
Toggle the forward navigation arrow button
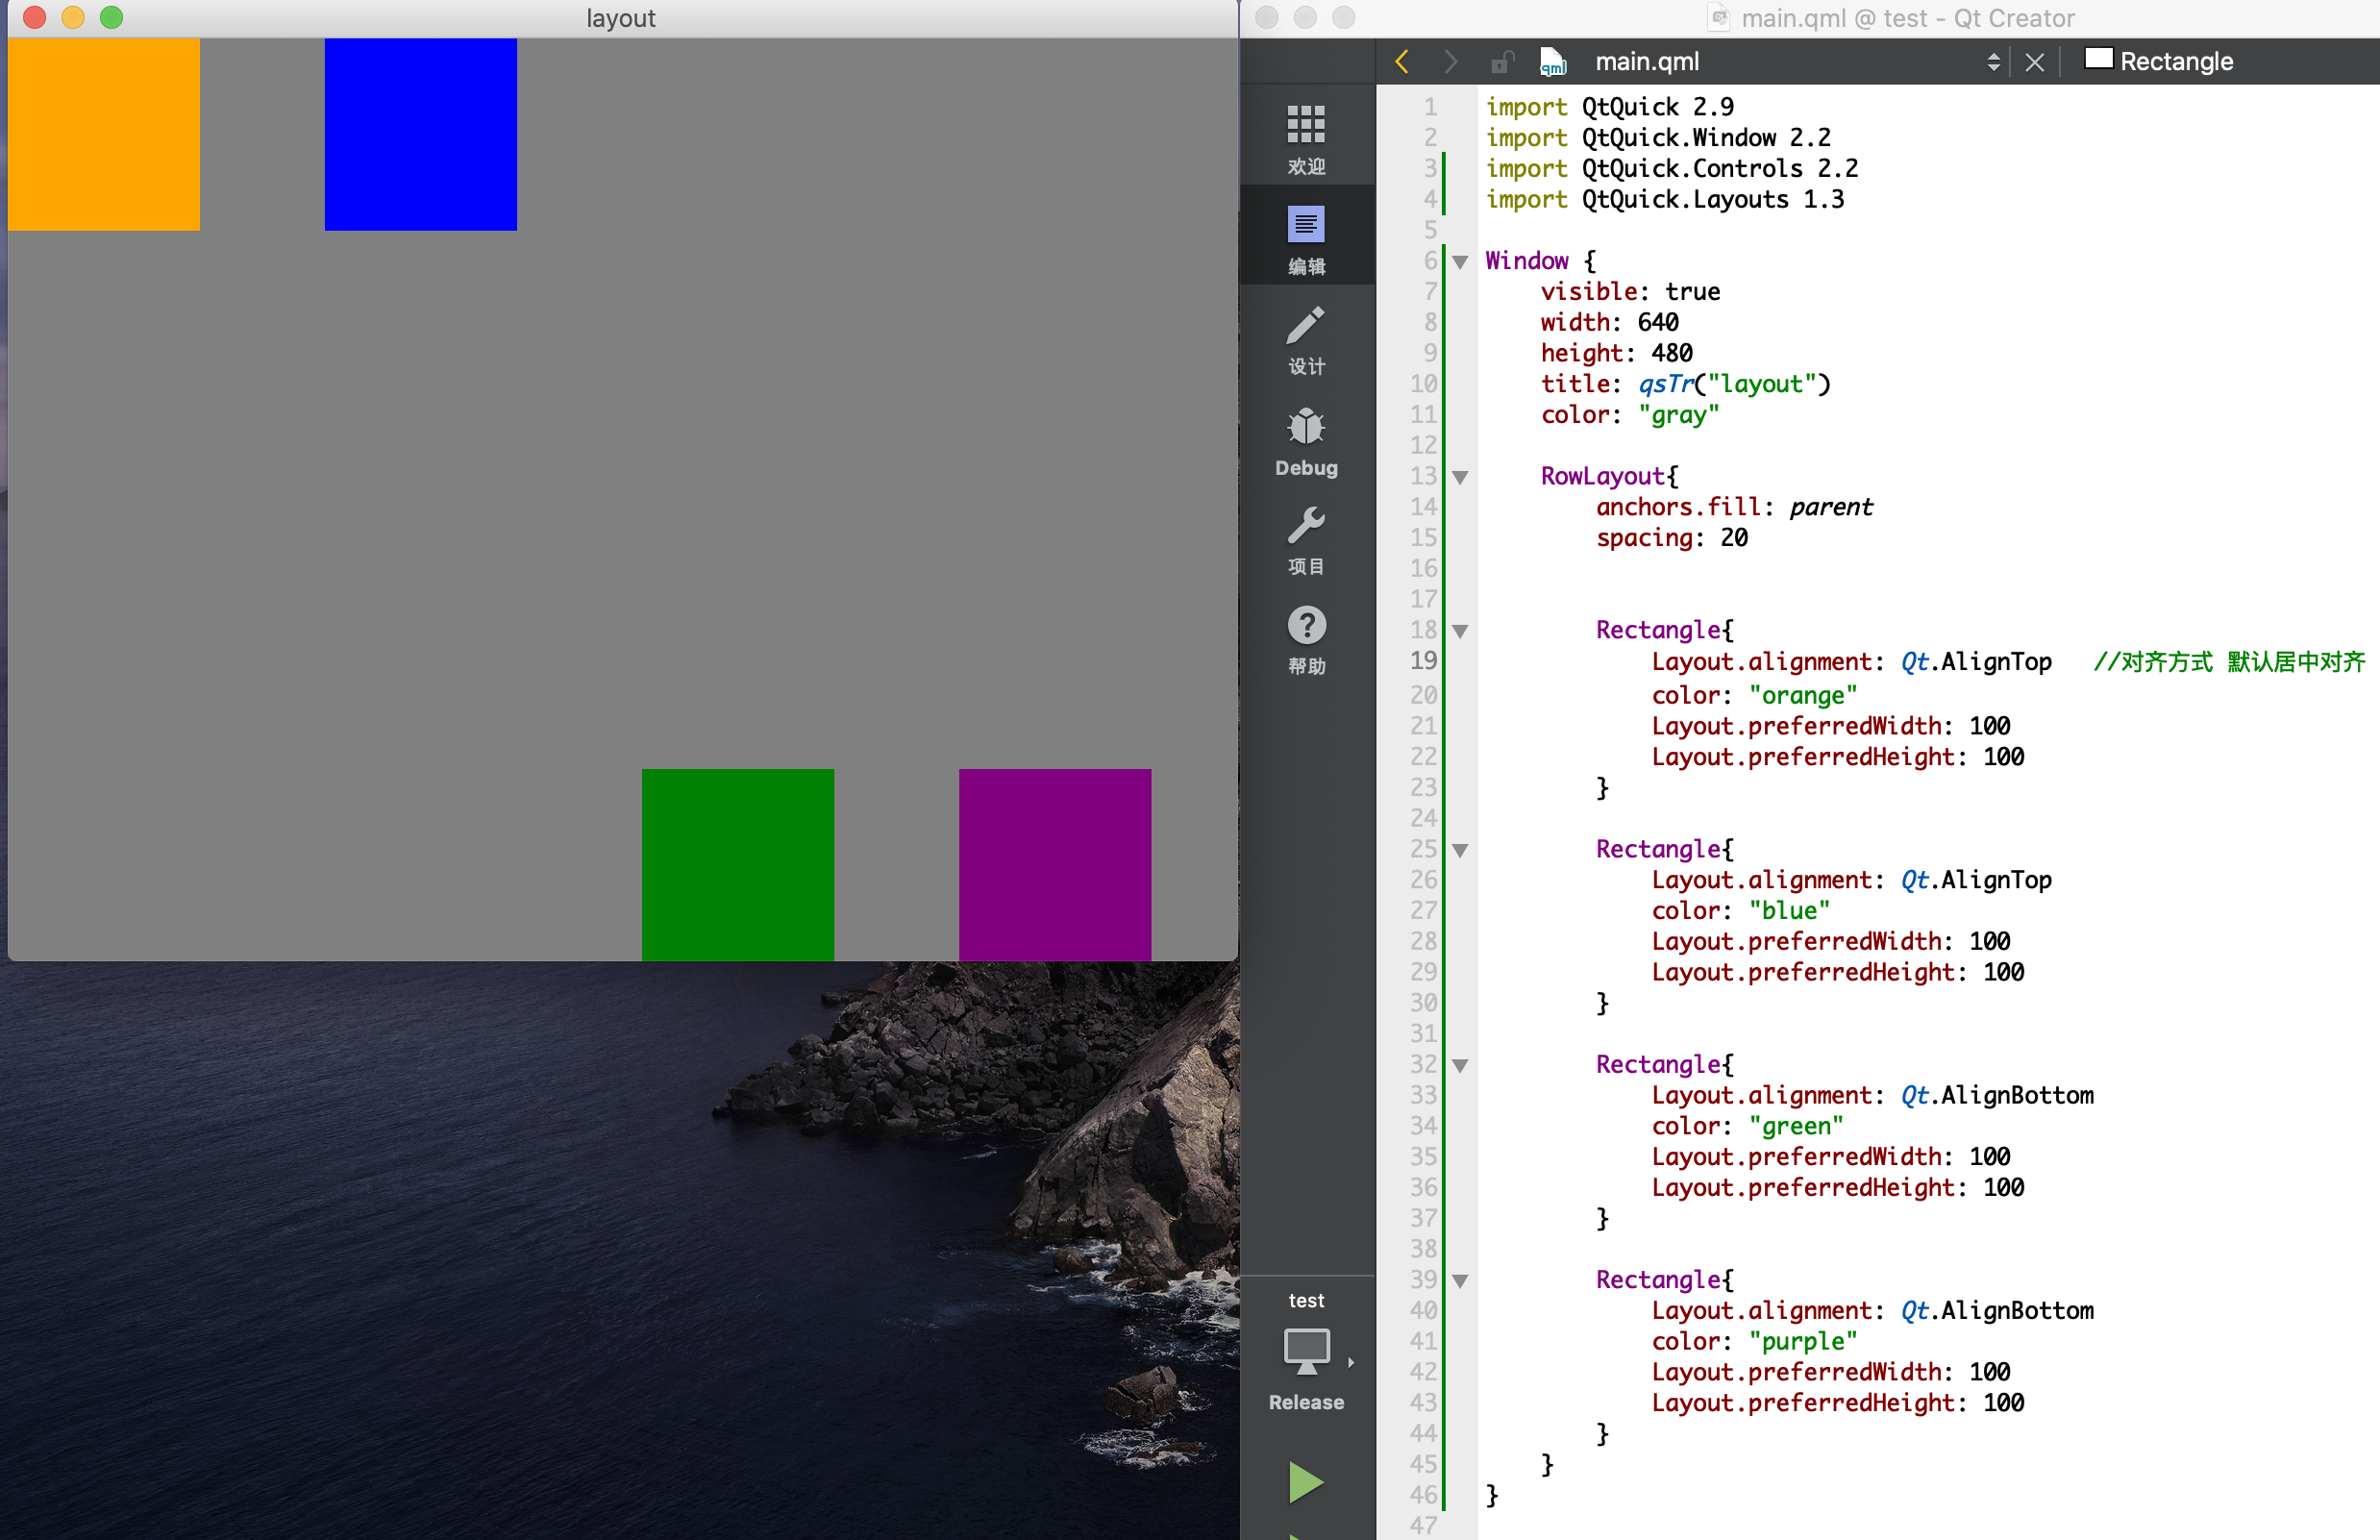[x=1447, y=59]
